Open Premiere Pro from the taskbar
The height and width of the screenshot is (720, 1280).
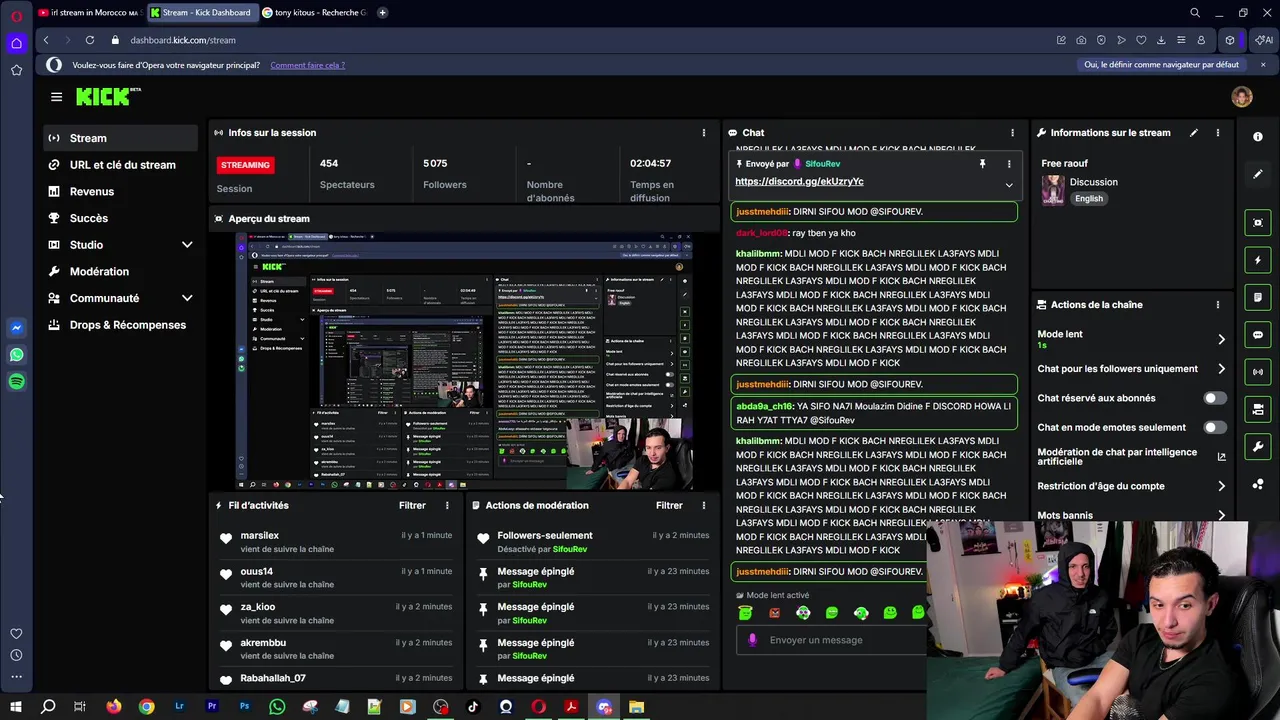(x=212, y=706)
